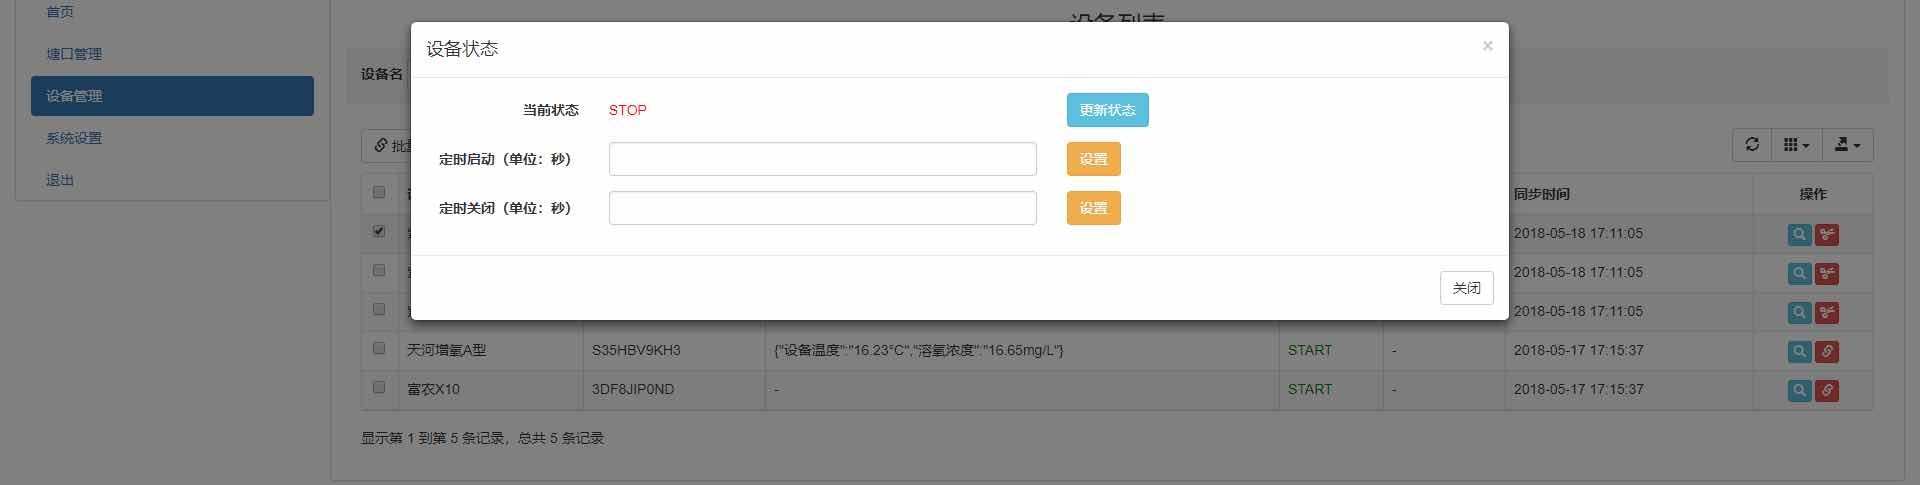
Task: Click the red link icon for 富农X10
Action: [x=1827, y=391]
